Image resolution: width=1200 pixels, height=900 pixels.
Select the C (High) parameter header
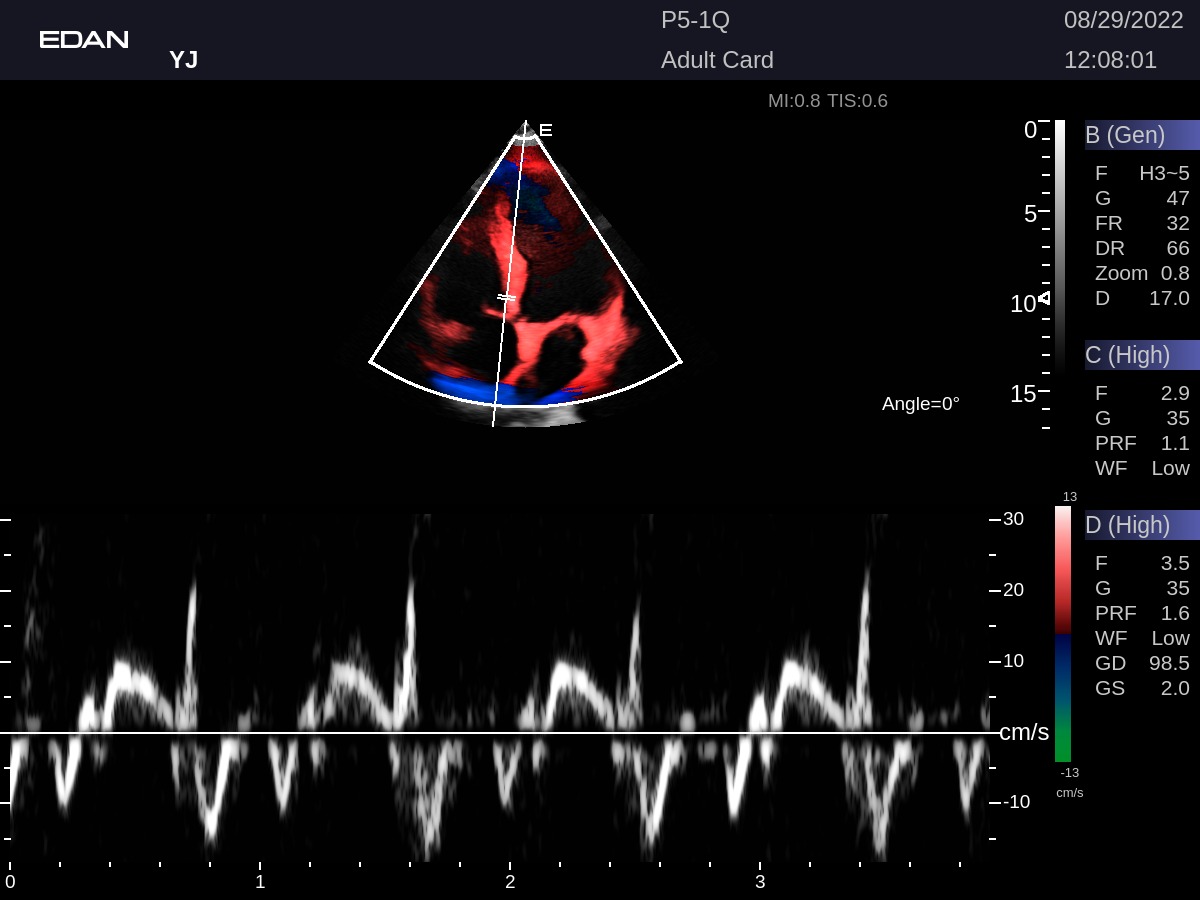(1141, 354)
